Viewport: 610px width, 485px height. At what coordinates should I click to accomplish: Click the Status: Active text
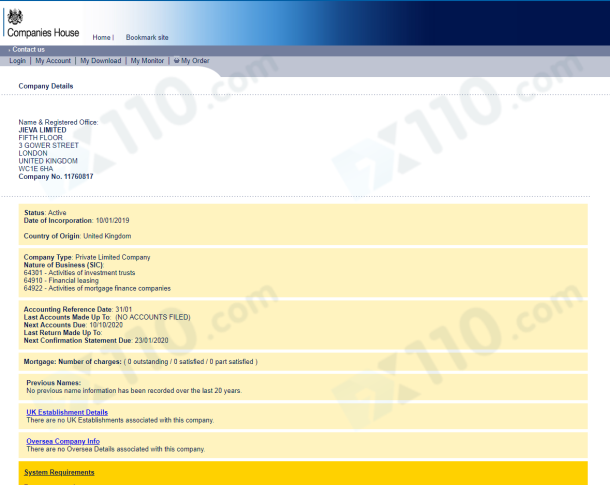45,213
